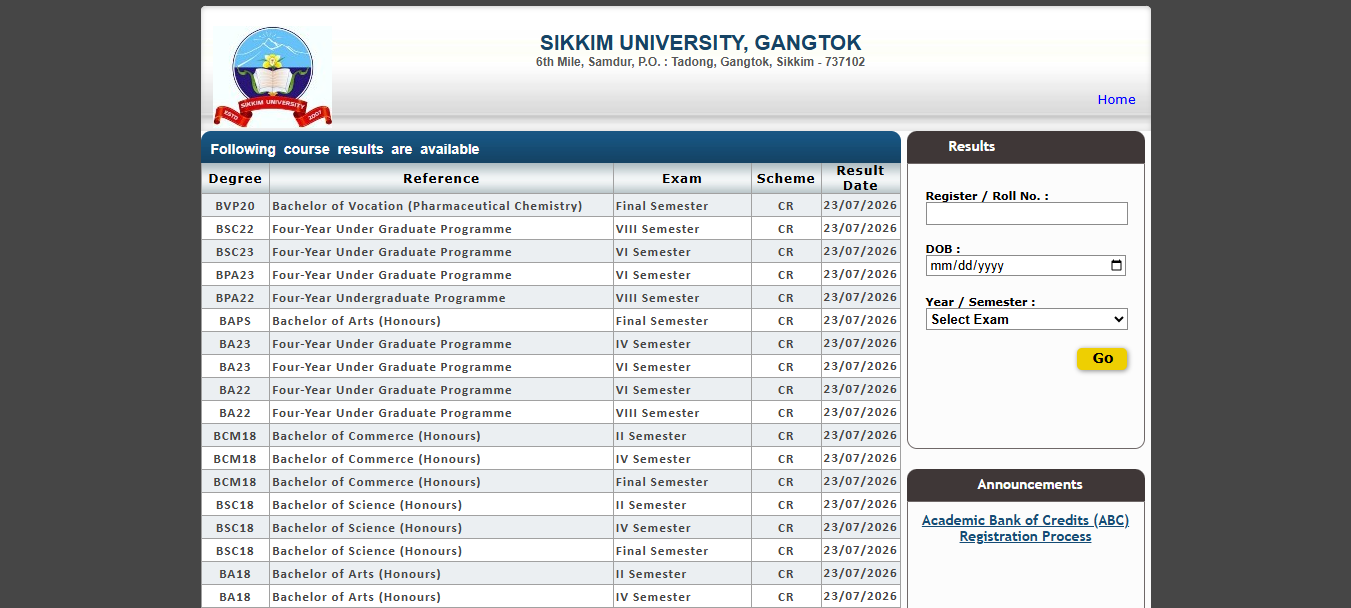Click the Sikkim University, Gangtok title
The image size is (1351, 608).
[700, 43]
